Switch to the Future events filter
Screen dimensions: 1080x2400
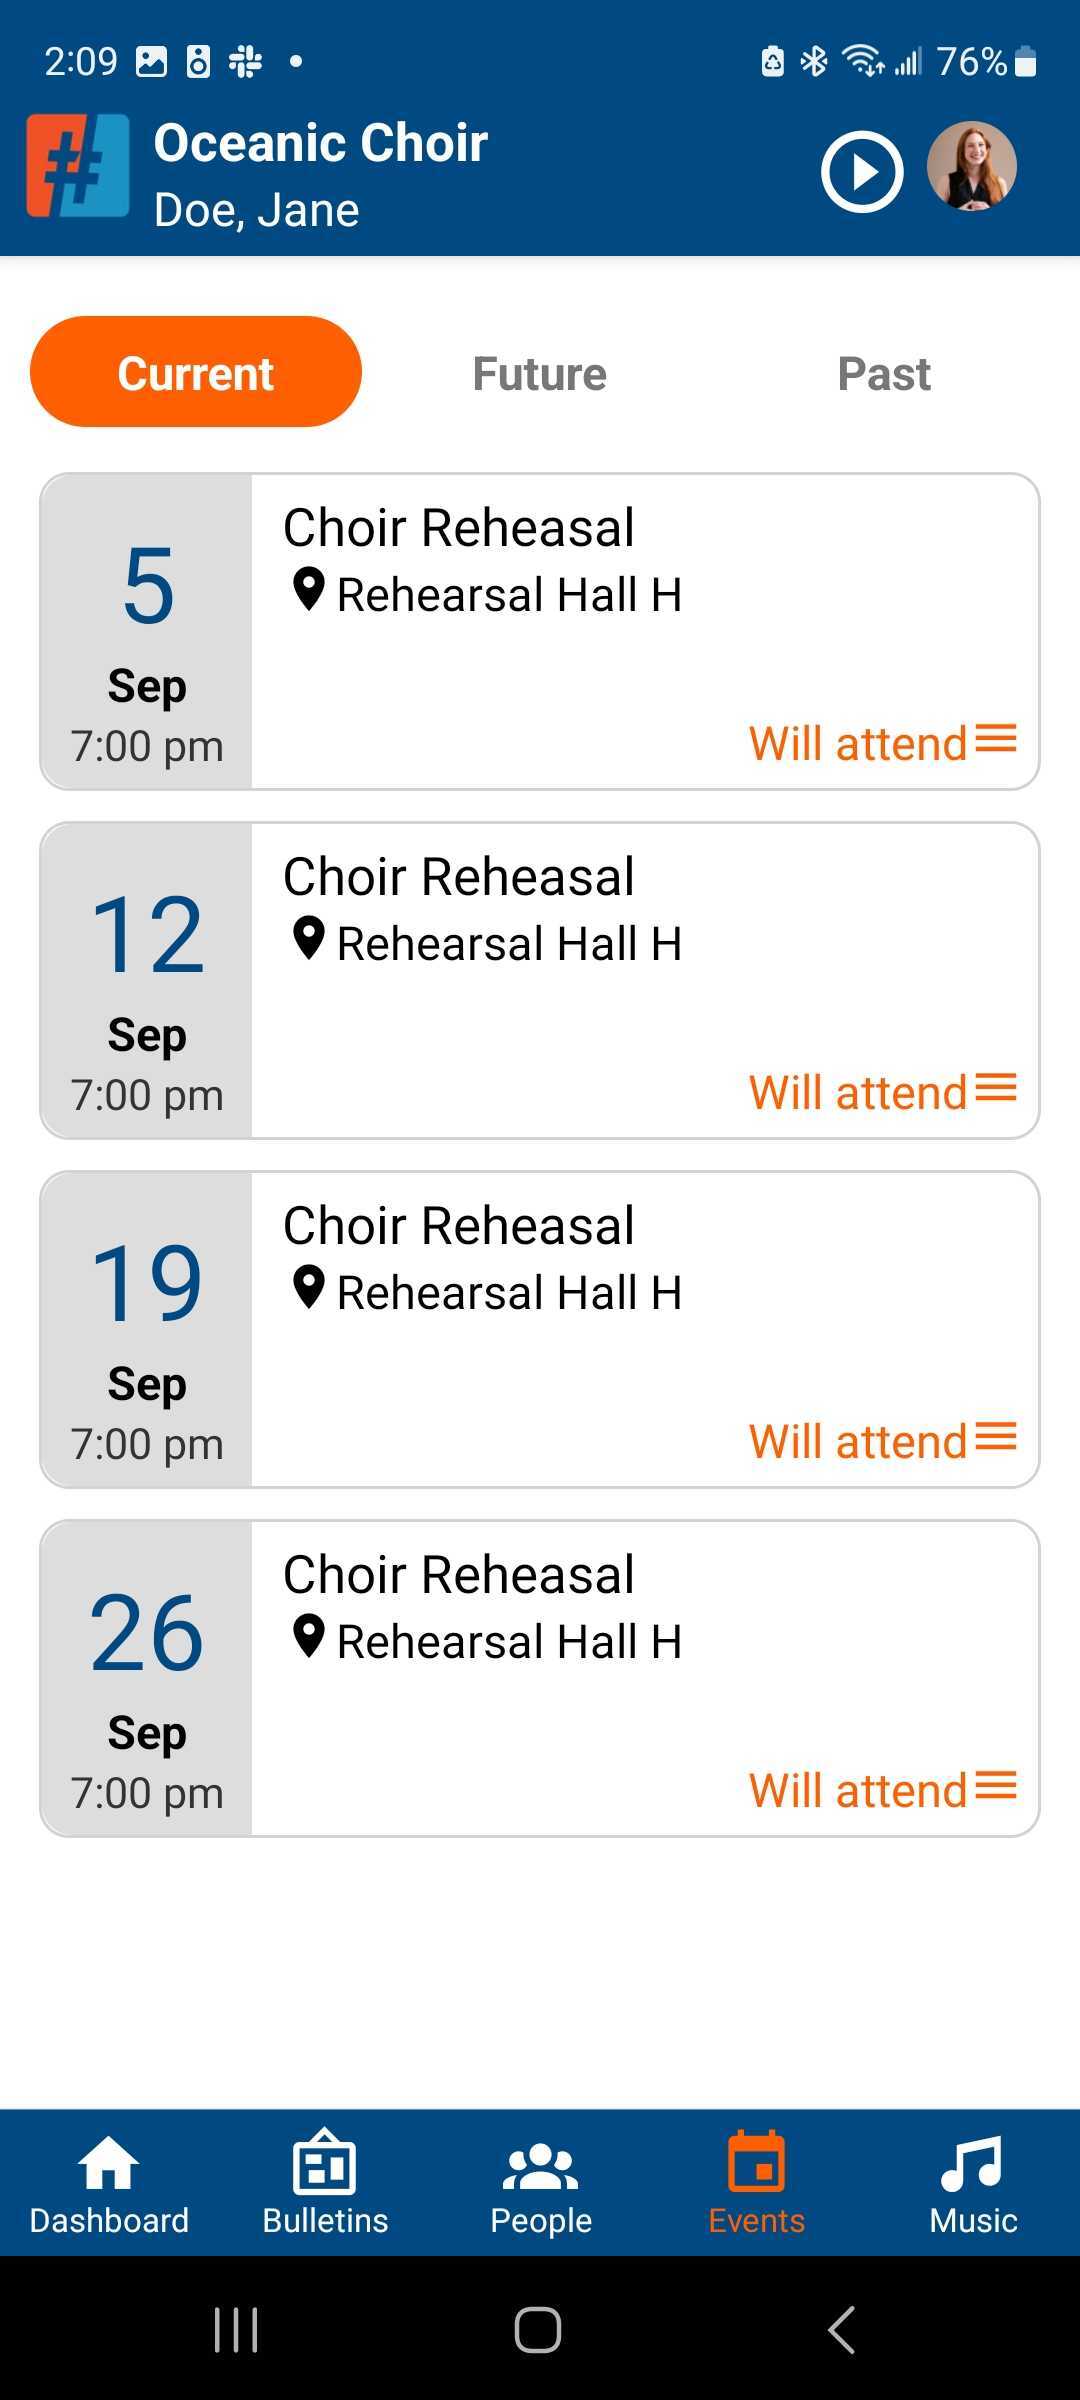click(x=540, y=373)
